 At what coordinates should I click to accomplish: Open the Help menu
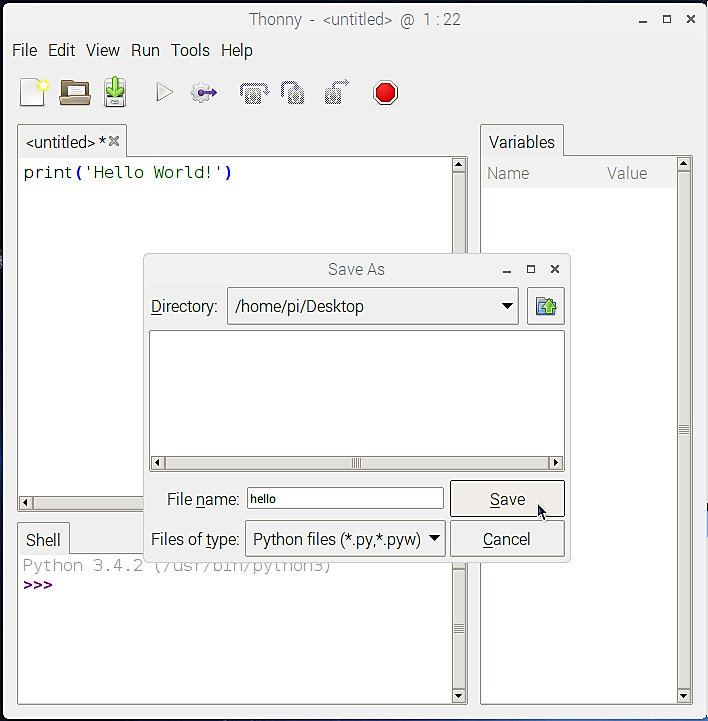click(237, 50)
